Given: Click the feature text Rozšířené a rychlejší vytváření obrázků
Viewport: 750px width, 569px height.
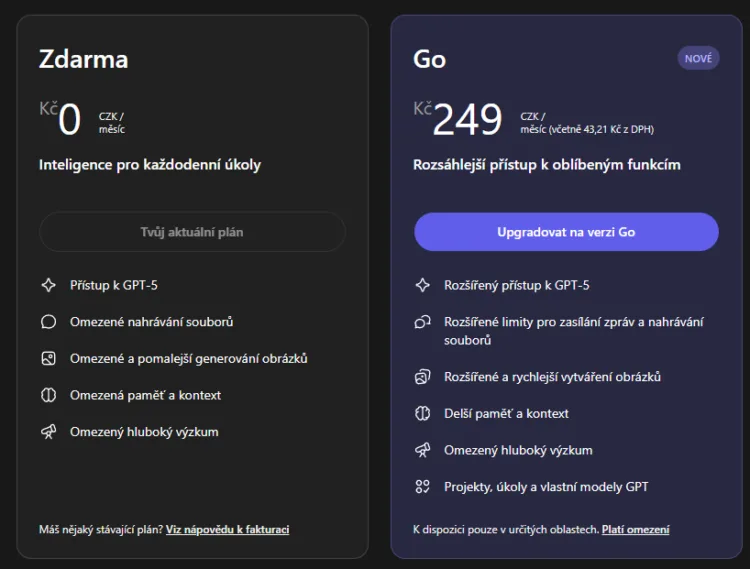Looking at the screenshot, I should click(552, 377).
